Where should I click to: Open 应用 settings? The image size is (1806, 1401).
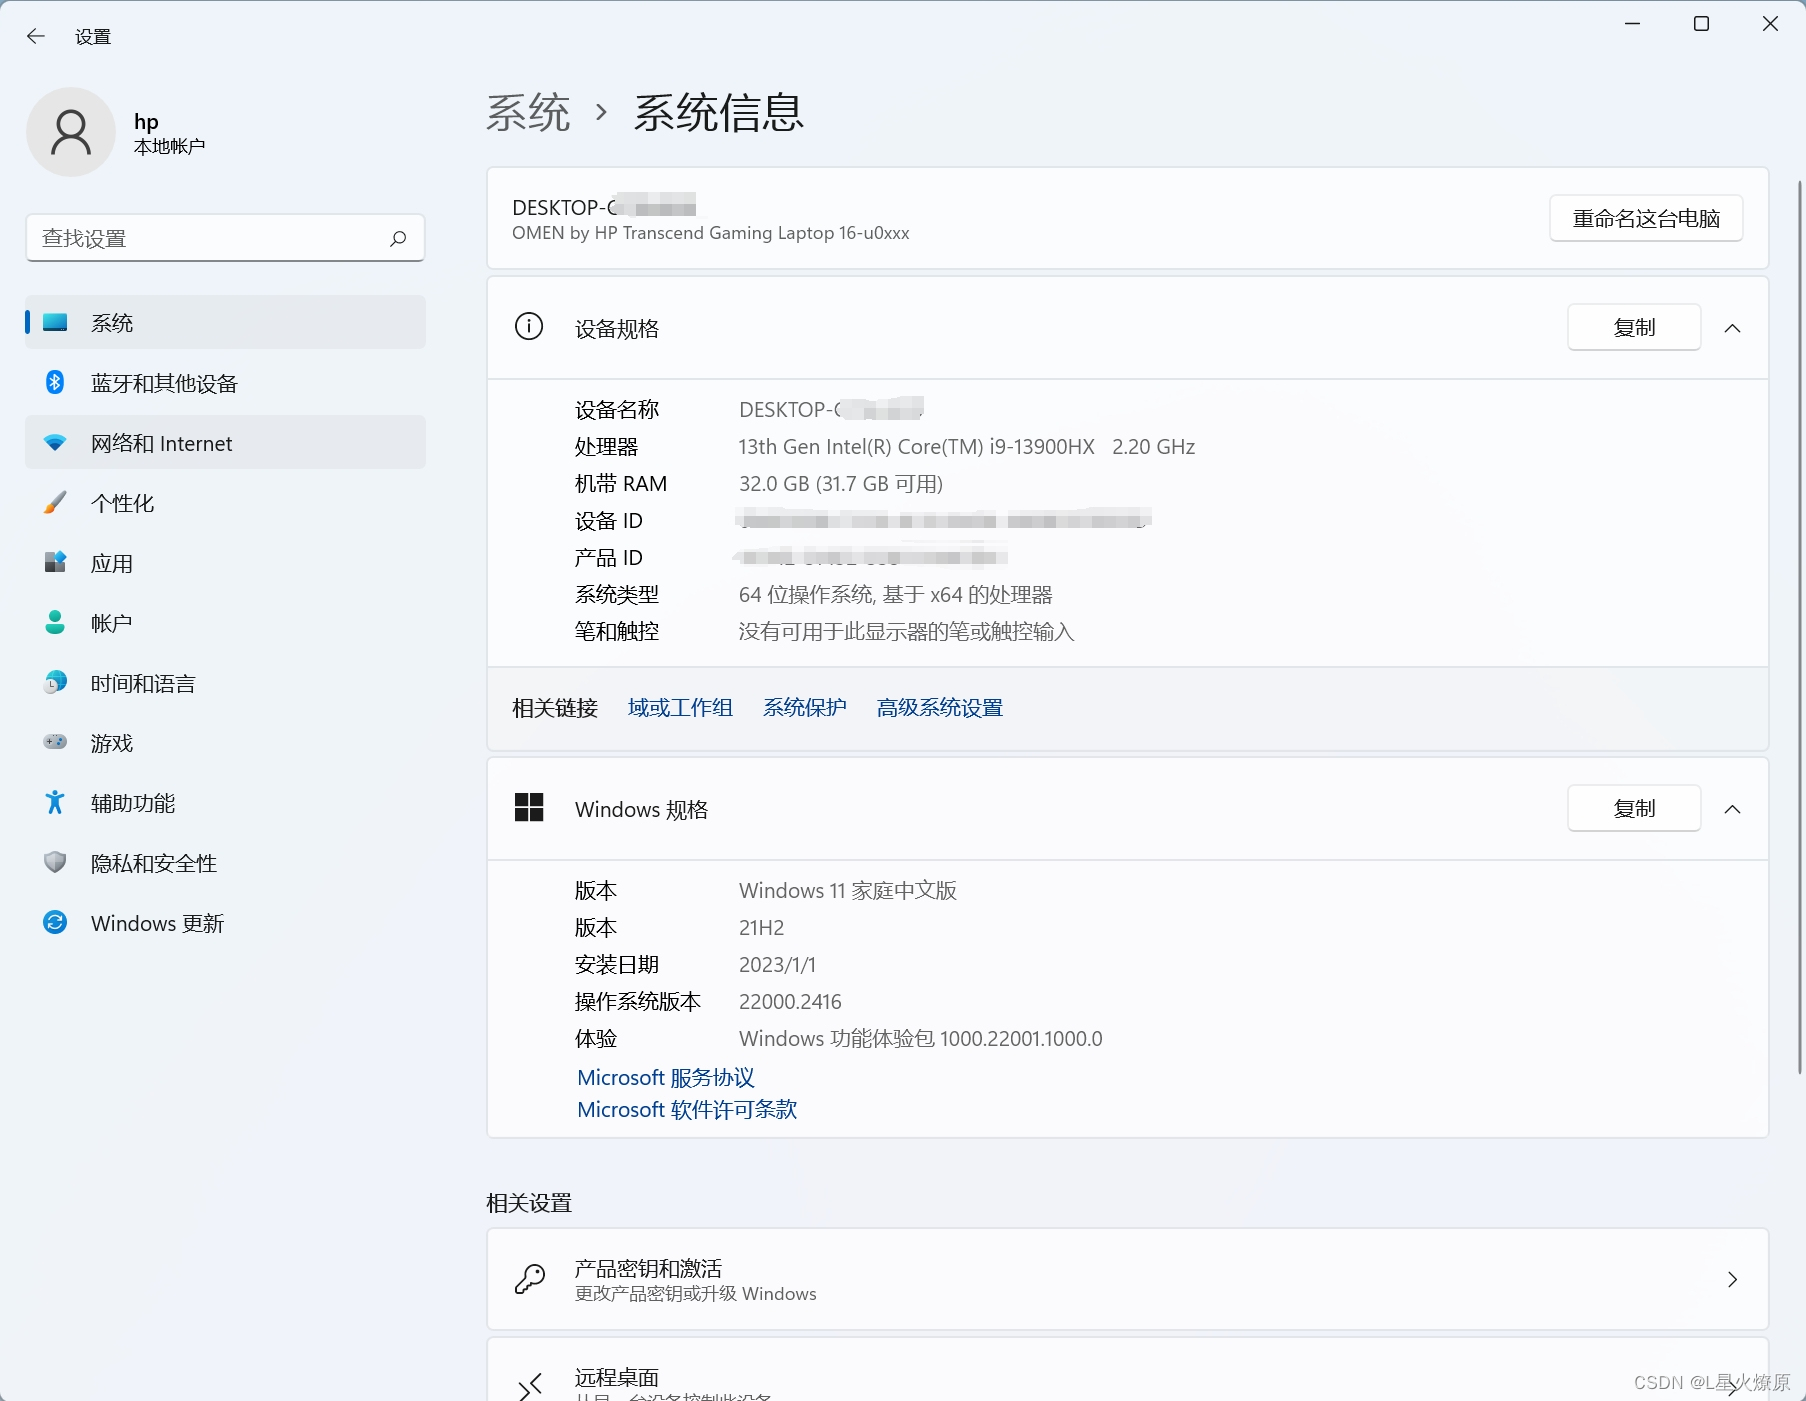[x=226, y=563]
